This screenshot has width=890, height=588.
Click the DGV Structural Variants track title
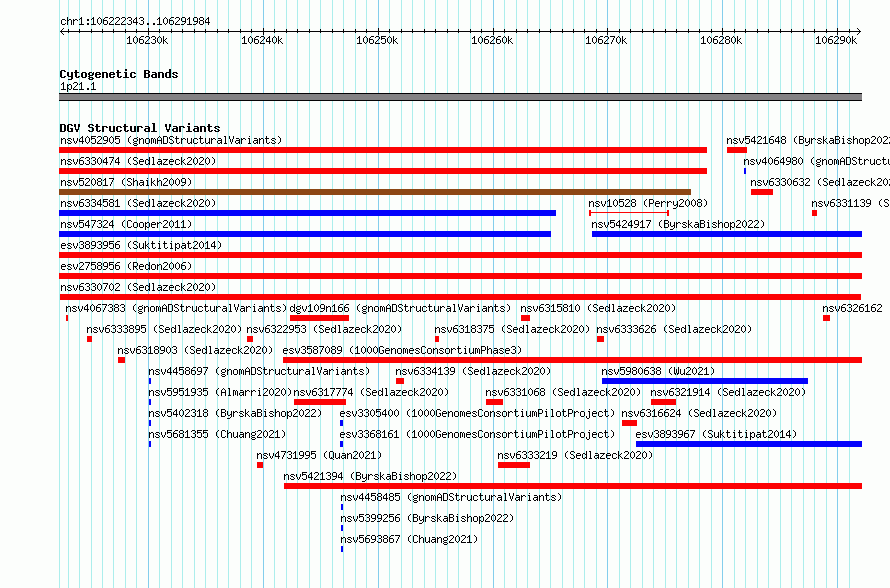[140, 128]
